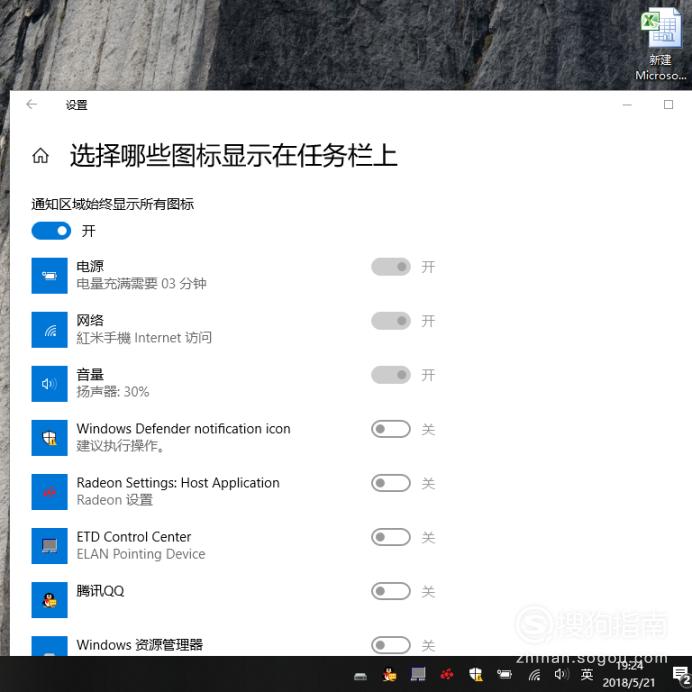This screenshot has height=692, width=692.
Task: Click the 腾讯QQ label text
Action: point(100,591)
